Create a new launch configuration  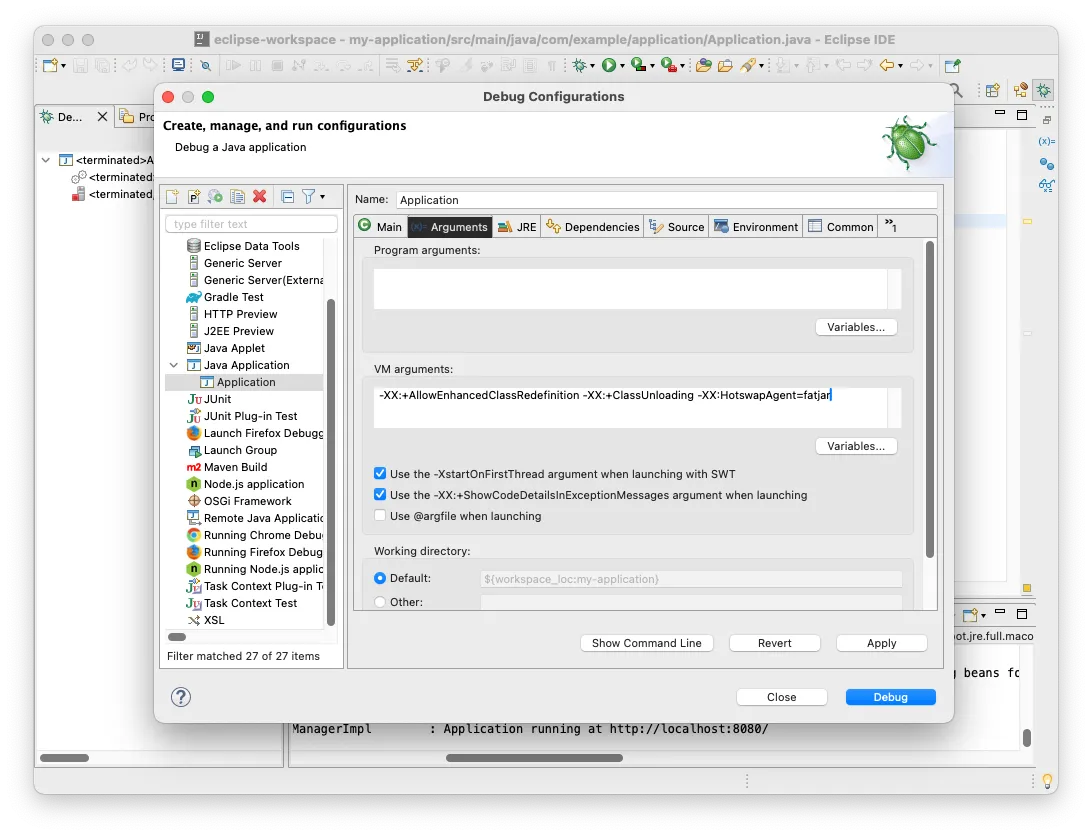click(172, 196)
